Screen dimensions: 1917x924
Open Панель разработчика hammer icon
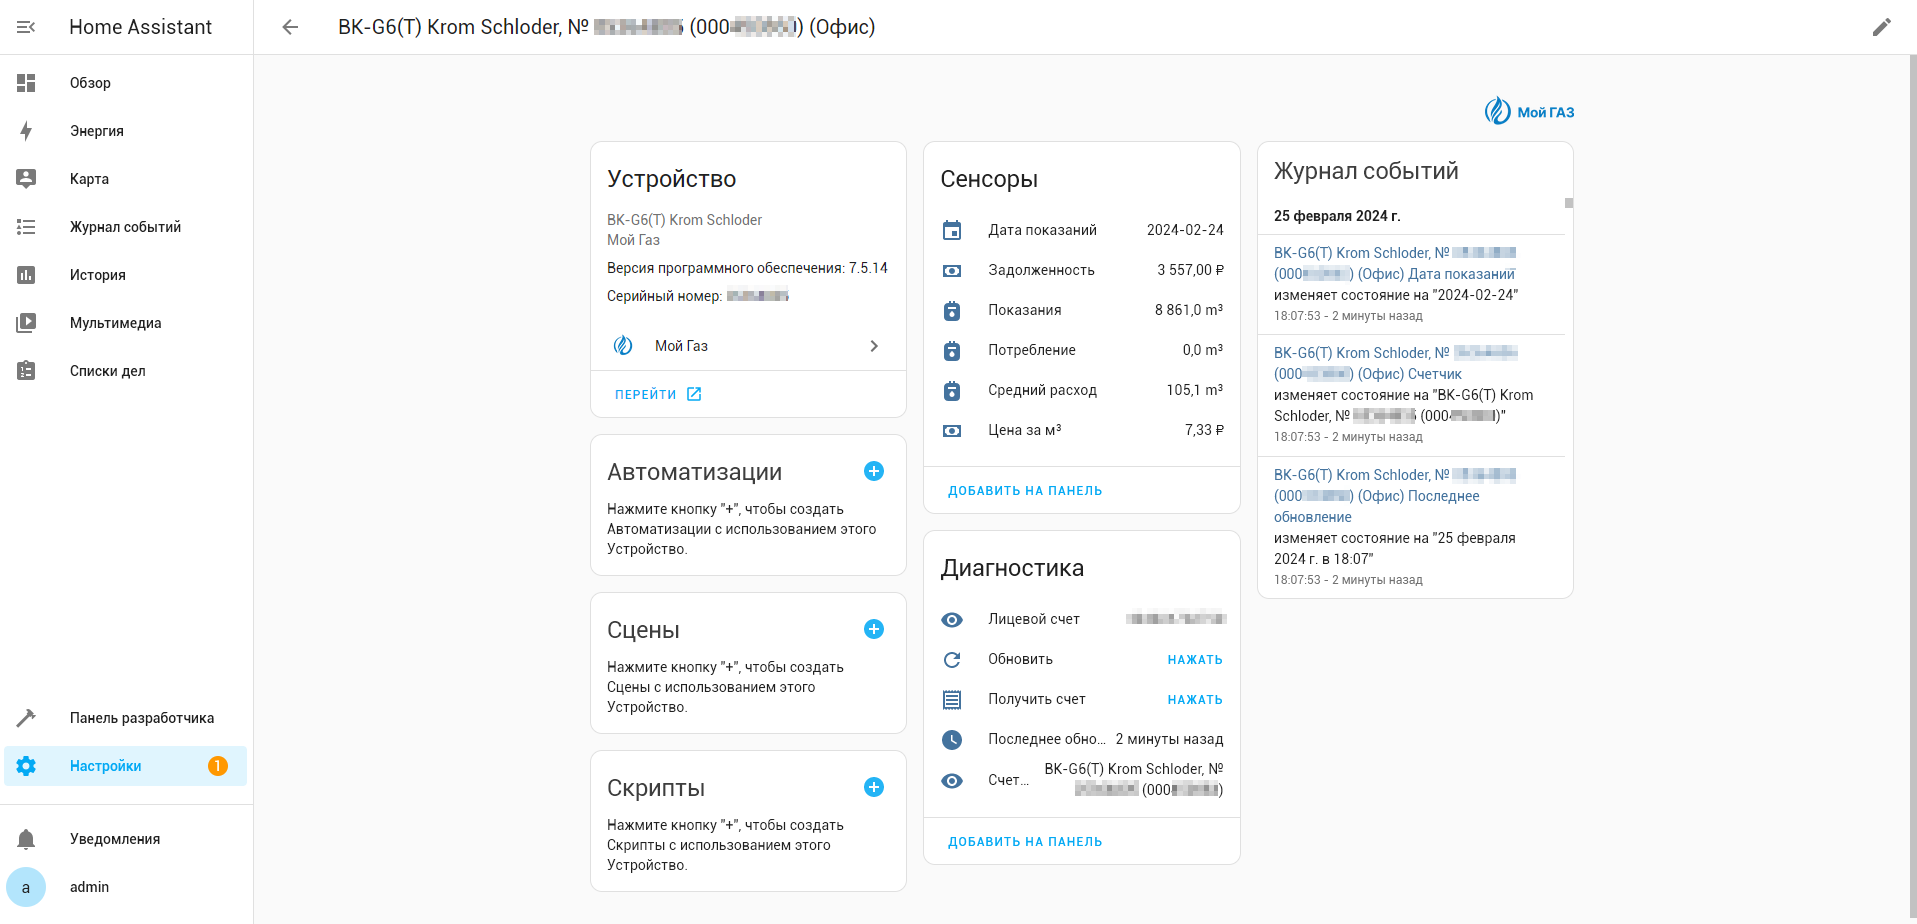(26, 718)
